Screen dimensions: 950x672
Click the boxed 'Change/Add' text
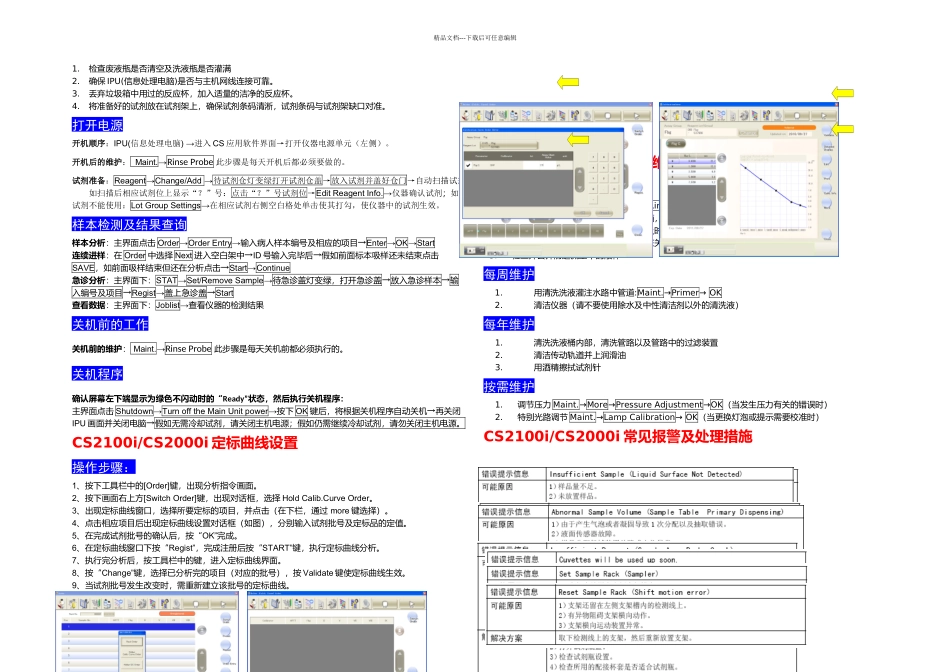(178, 181)
